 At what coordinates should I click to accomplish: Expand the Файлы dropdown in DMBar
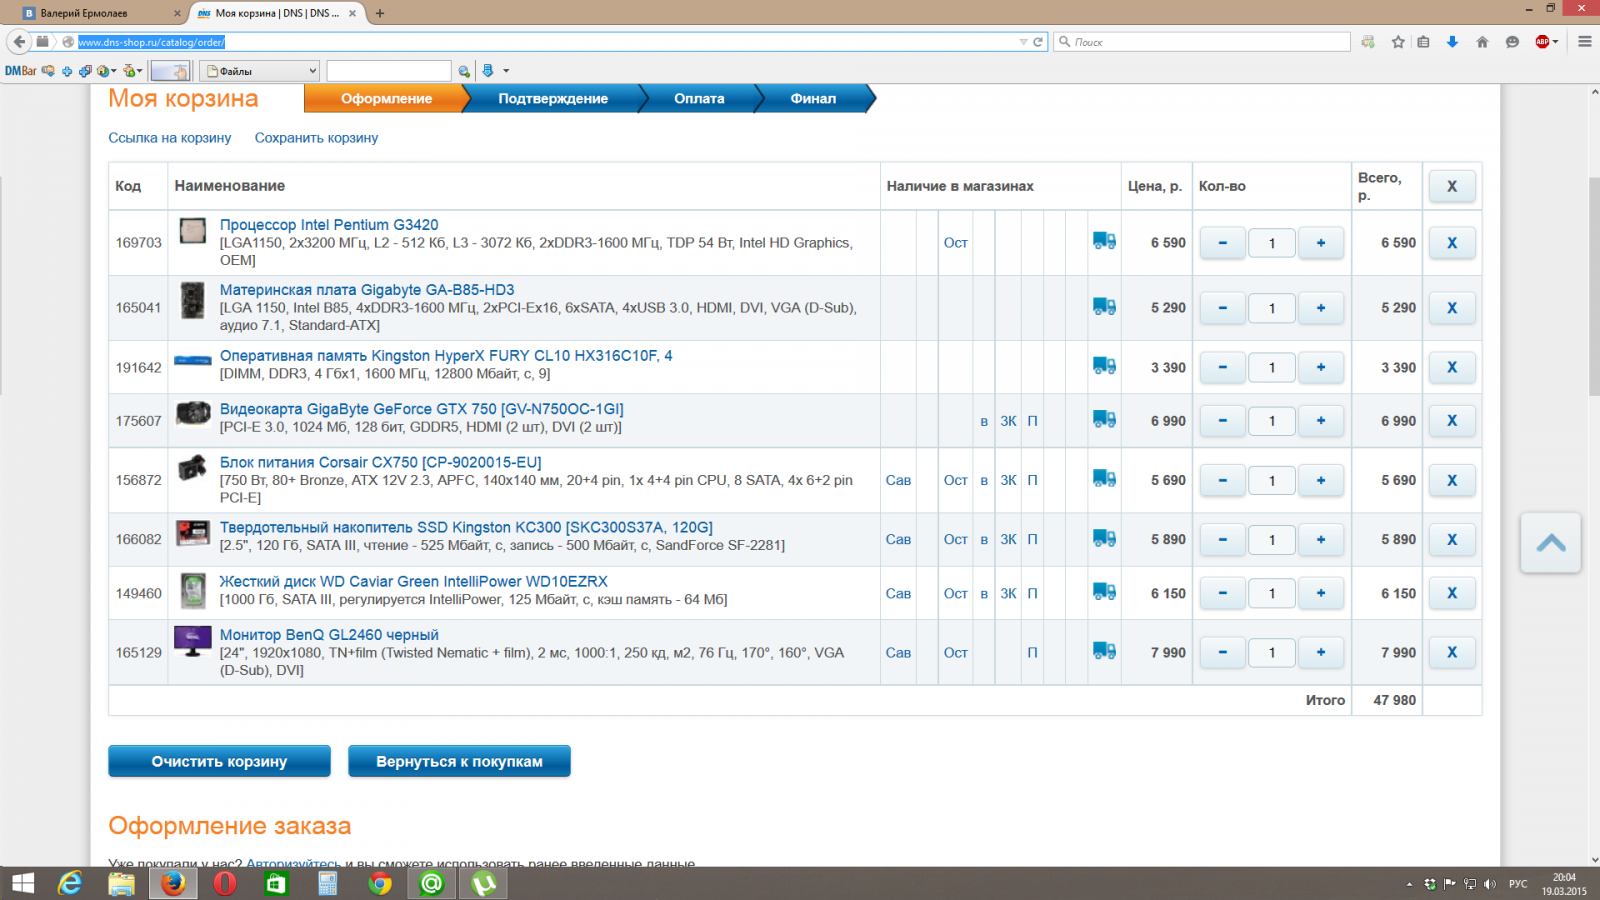pos(312,71)
